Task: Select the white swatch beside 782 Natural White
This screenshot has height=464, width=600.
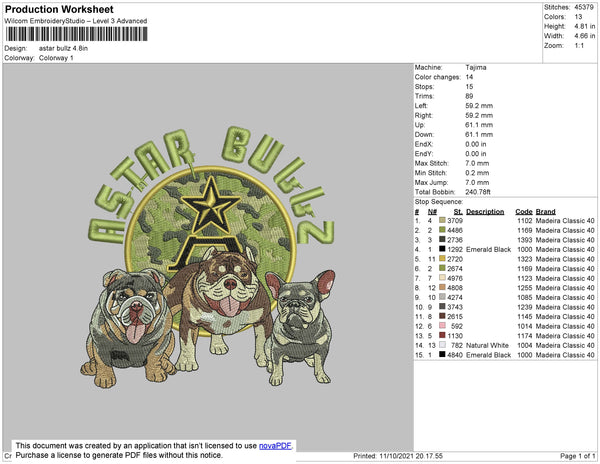Action: click(442, 345)
